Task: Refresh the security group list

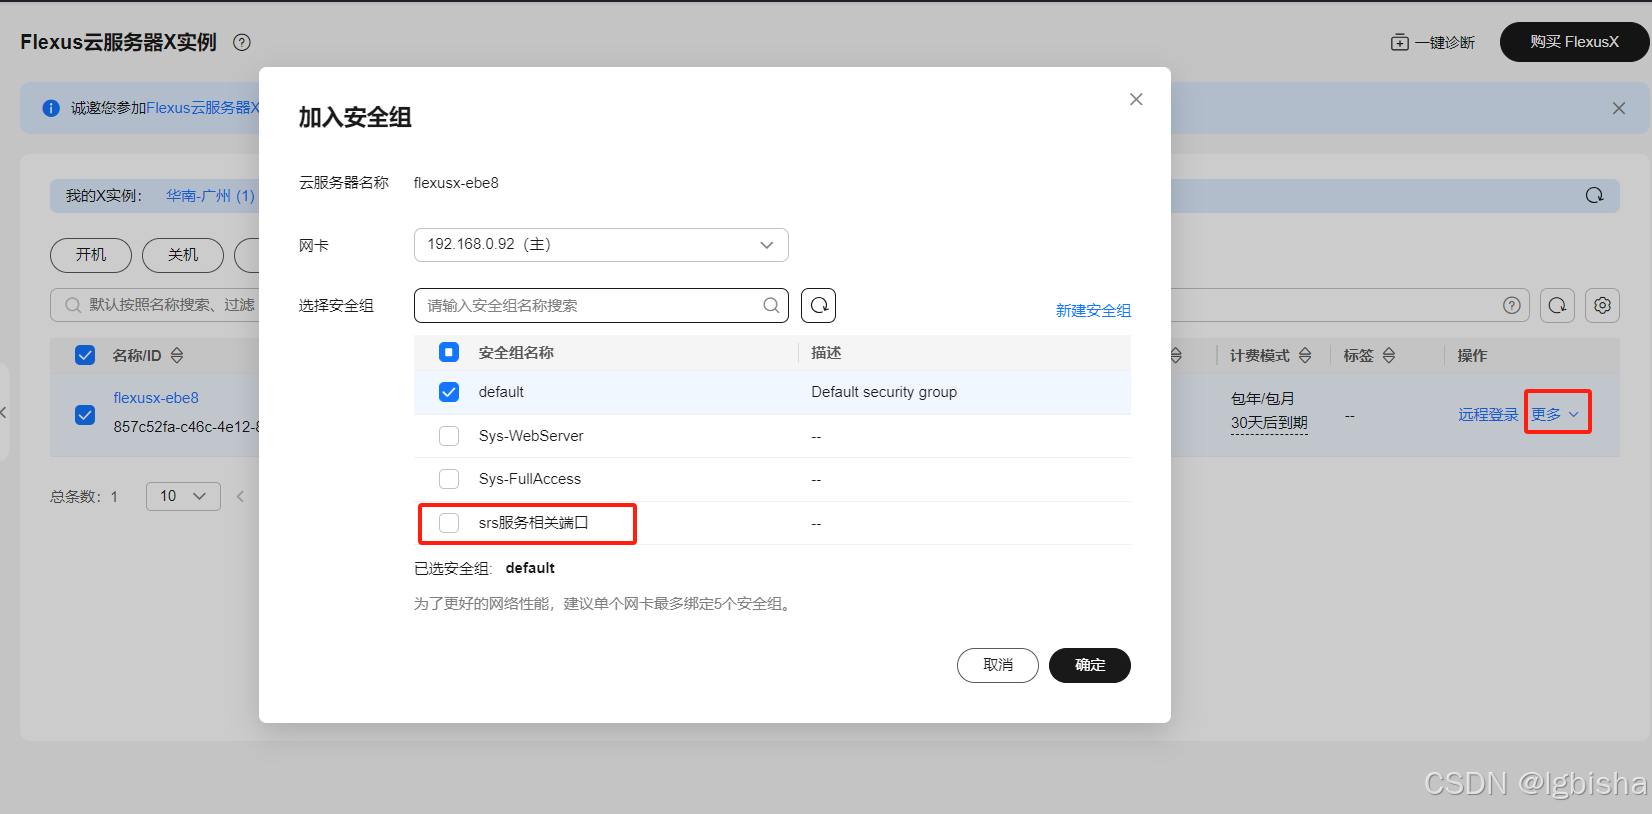Action: point(818,305)
